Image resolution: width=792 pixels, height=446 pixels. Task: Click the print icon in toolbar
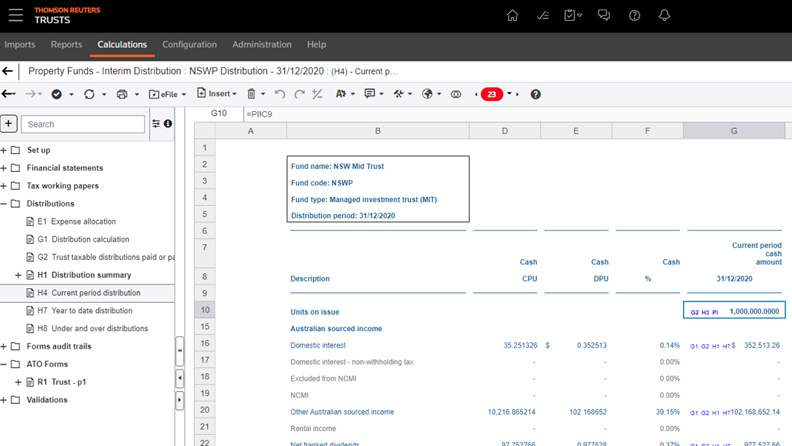click(x=122, y=94)
